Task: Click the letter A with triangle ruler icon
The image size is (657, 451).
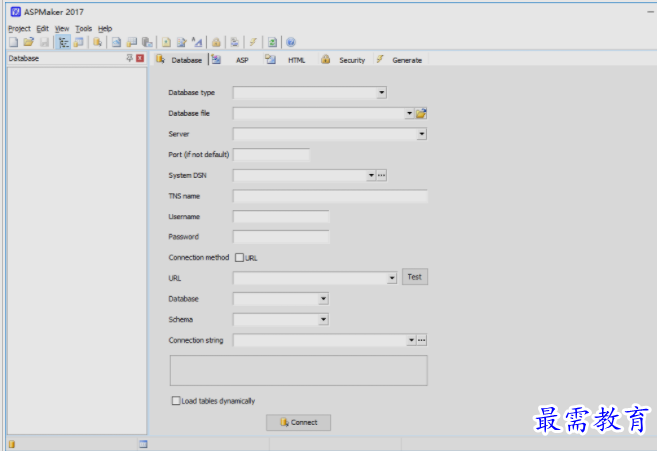Action: [197, 42]
